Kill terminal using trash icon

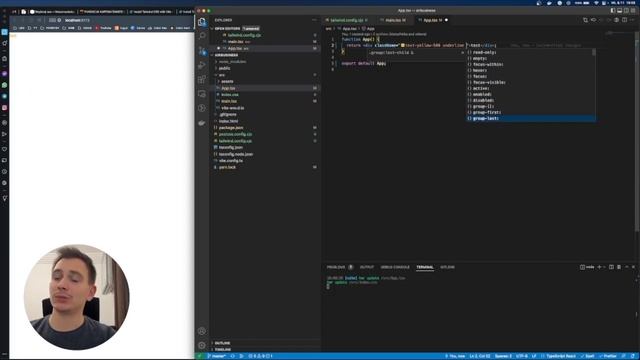(619, 267)
